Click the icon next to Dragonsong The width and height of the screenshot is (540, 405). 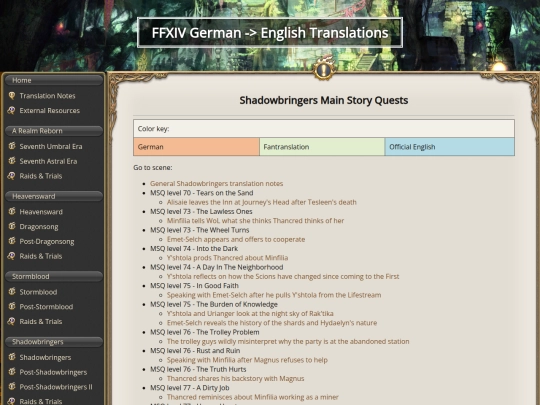[12, 227]
